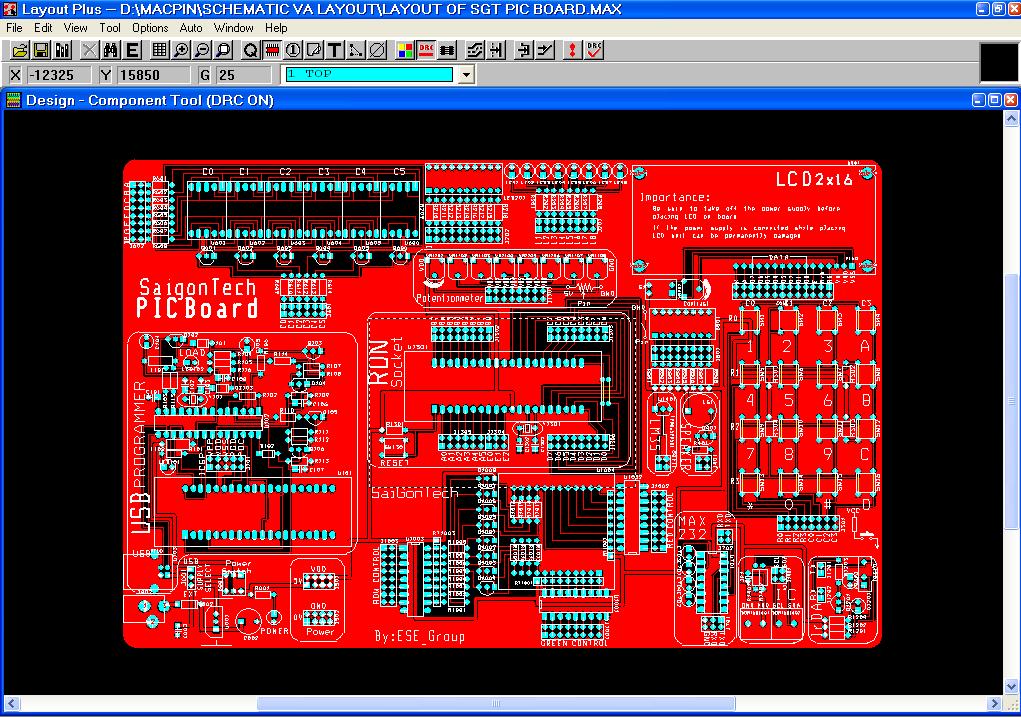This screenshot has height=717, width=1021.
Task: Save the design with the floppy disk icon
Action: tap(41, 50)
